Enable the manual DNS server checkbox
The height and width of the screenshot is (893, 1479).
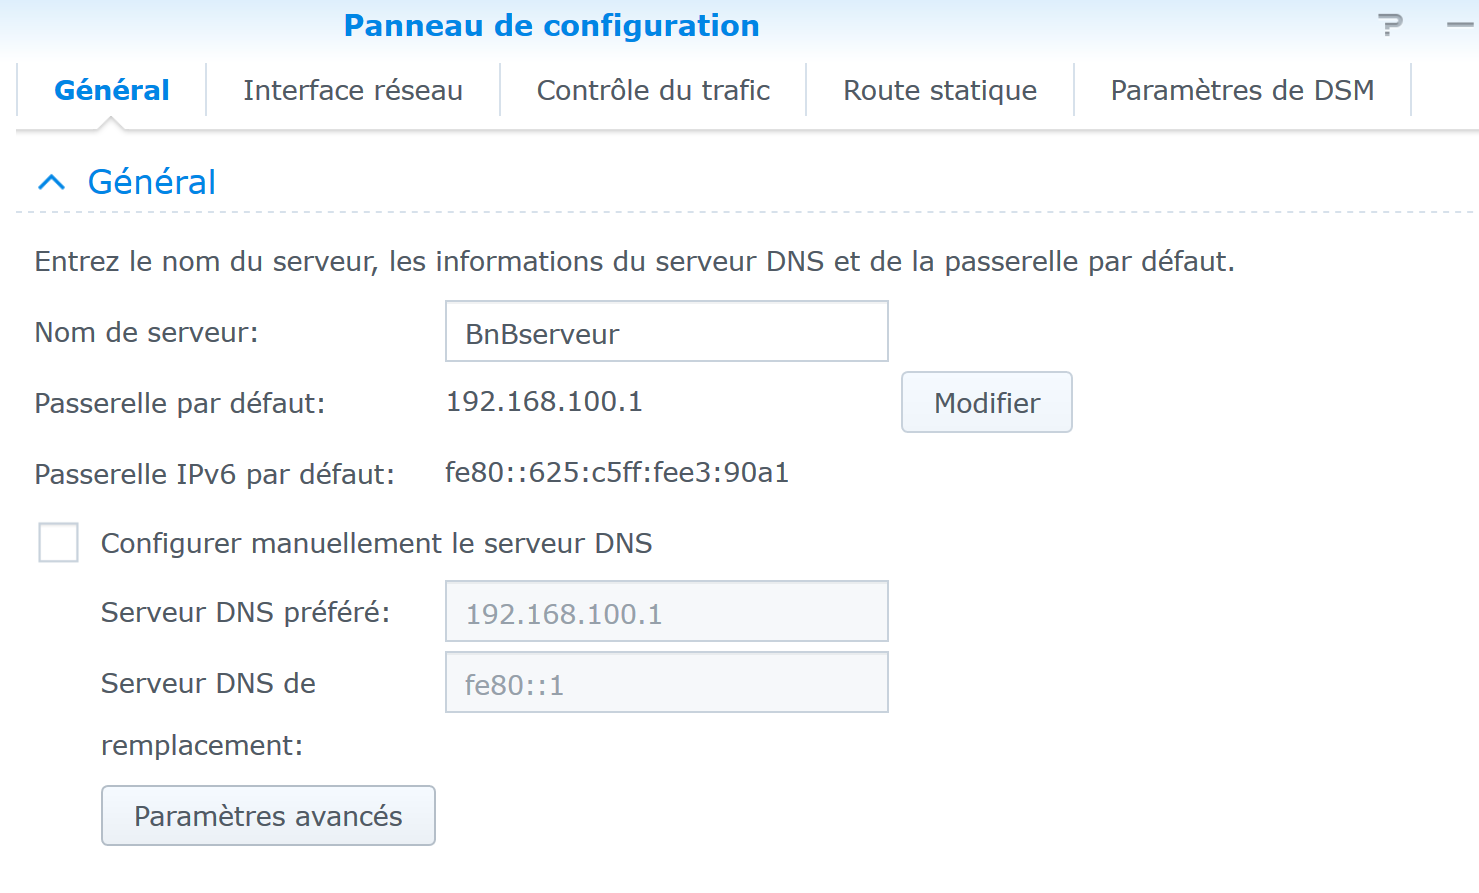pos(58,542)
